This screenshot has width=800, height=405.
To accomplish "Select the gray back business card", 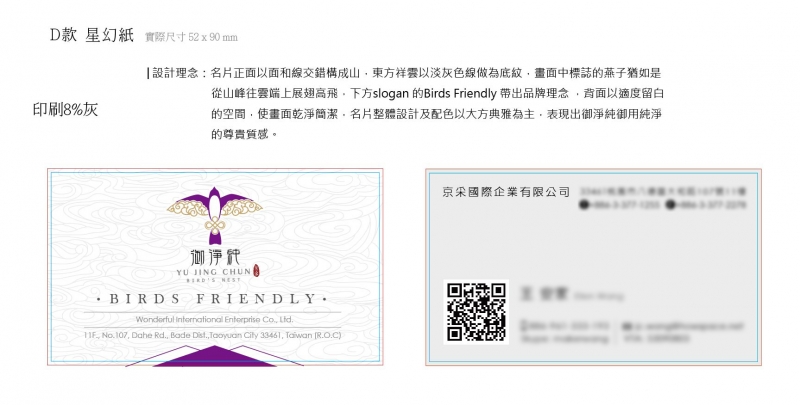I will (593, 267).
